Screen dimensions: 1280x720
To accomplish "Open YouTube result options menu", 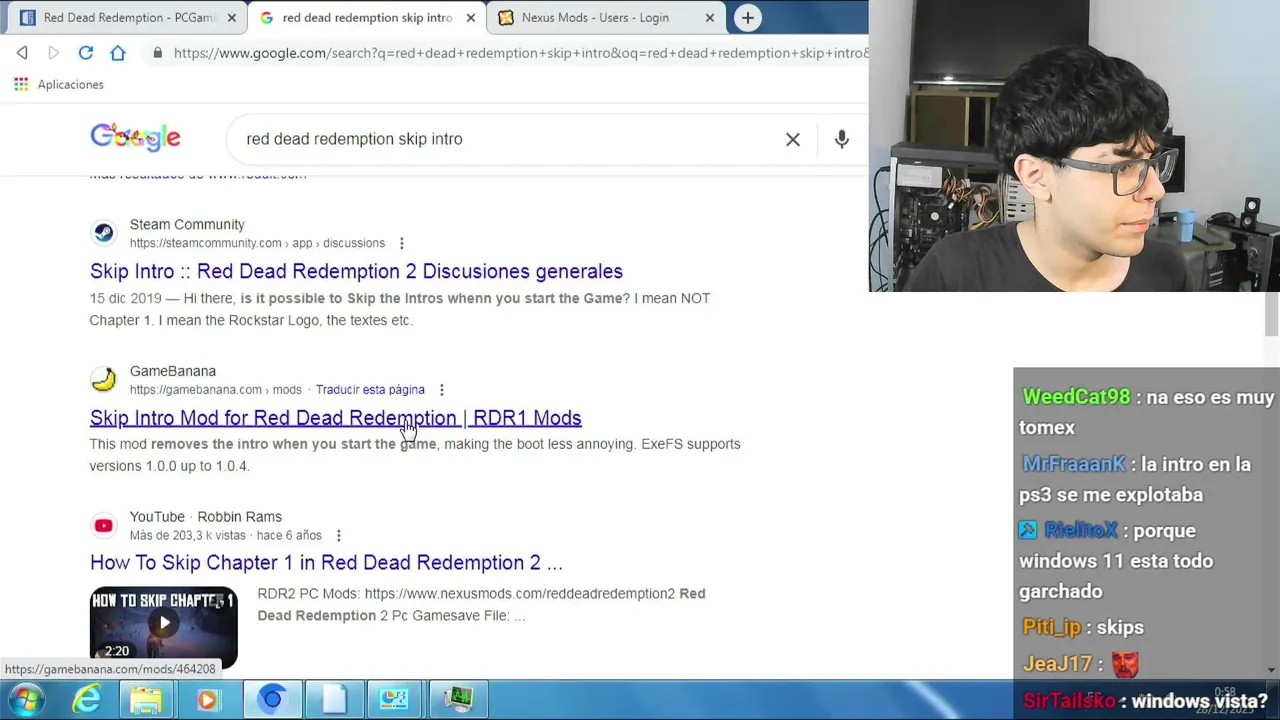I will [x=339, y=535].
